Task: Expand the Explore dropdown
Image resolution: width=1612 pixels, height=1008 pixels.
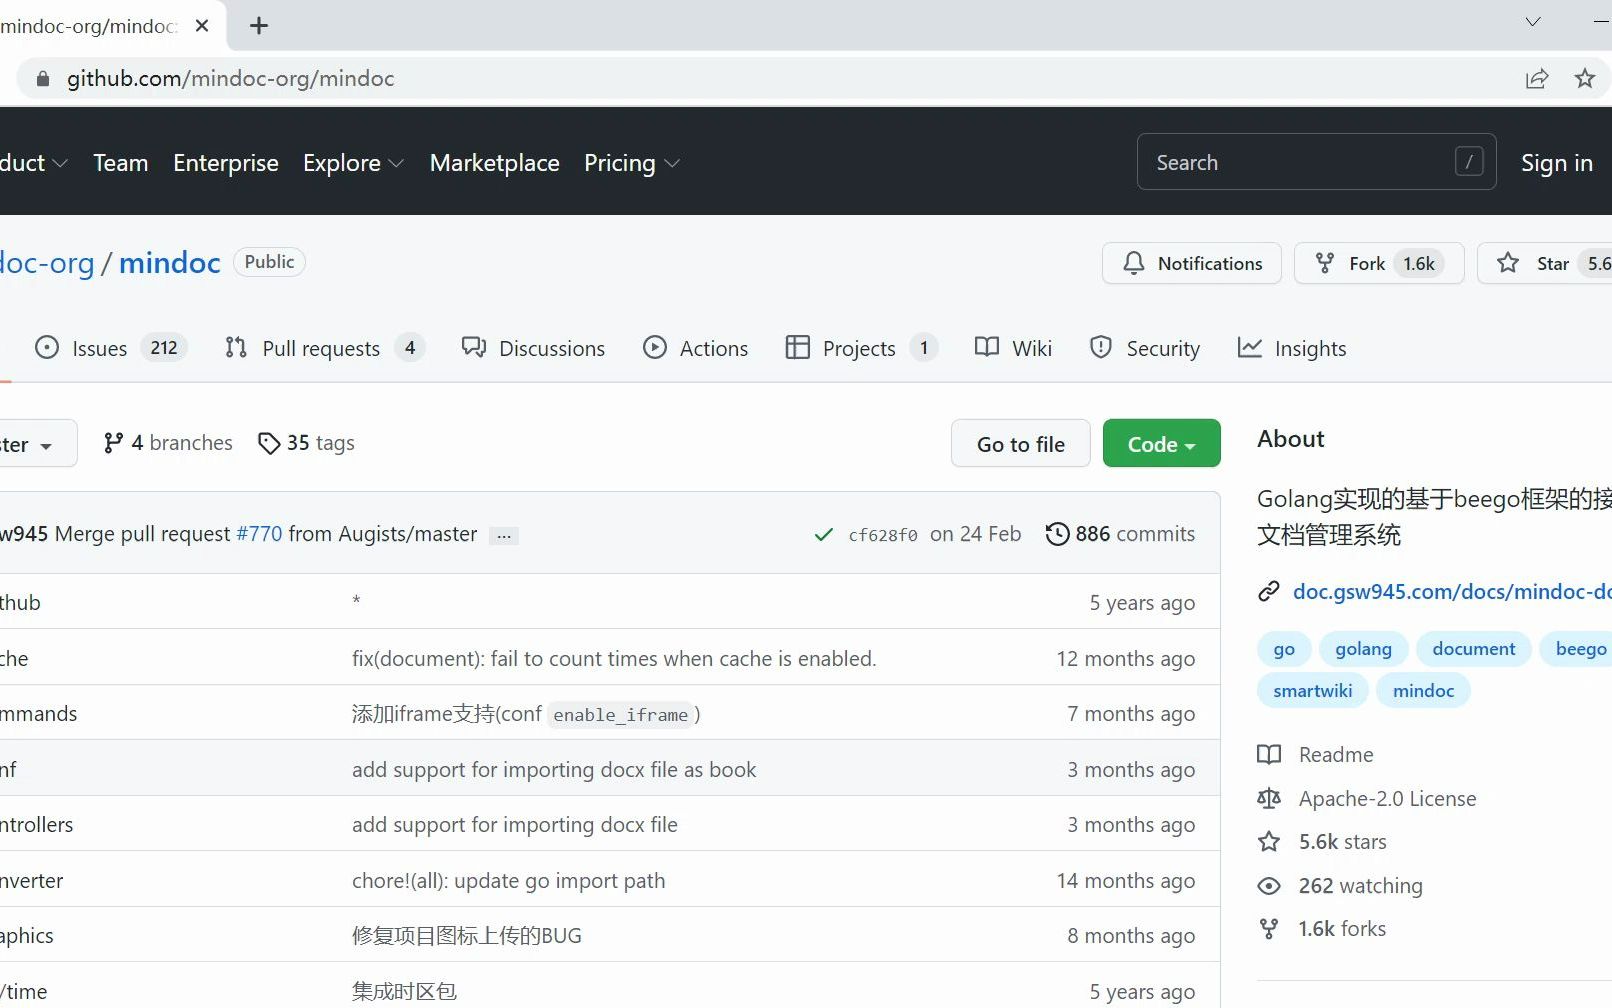Action: coord(353,163)
